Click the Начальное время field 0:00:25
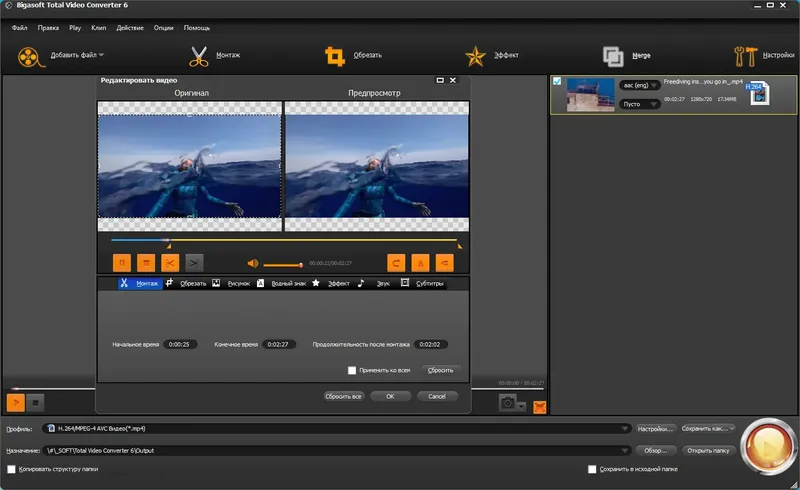 click(179, 345)
